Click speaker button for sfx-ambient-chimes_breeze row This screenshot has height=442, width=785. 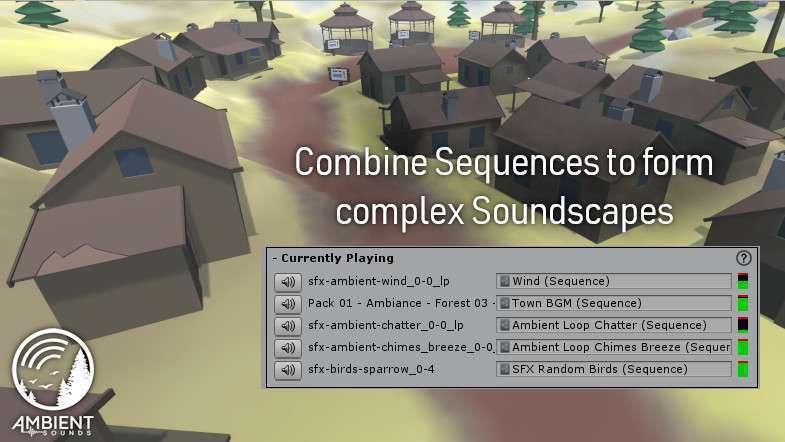click(288, 348)
